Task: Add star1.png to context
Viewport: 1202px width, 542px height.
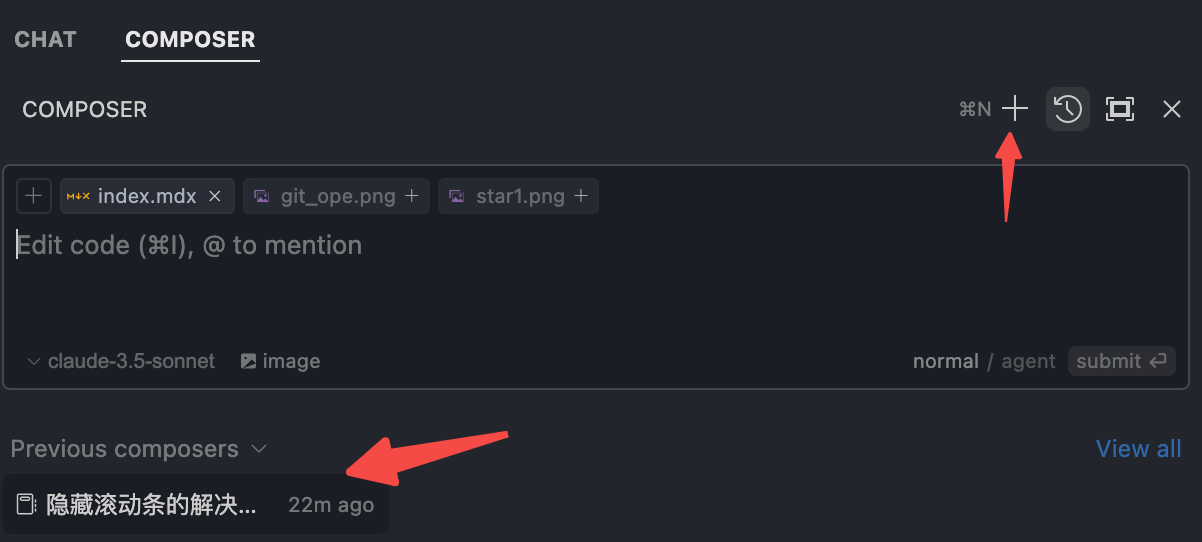Action: [x=581, y=196]
